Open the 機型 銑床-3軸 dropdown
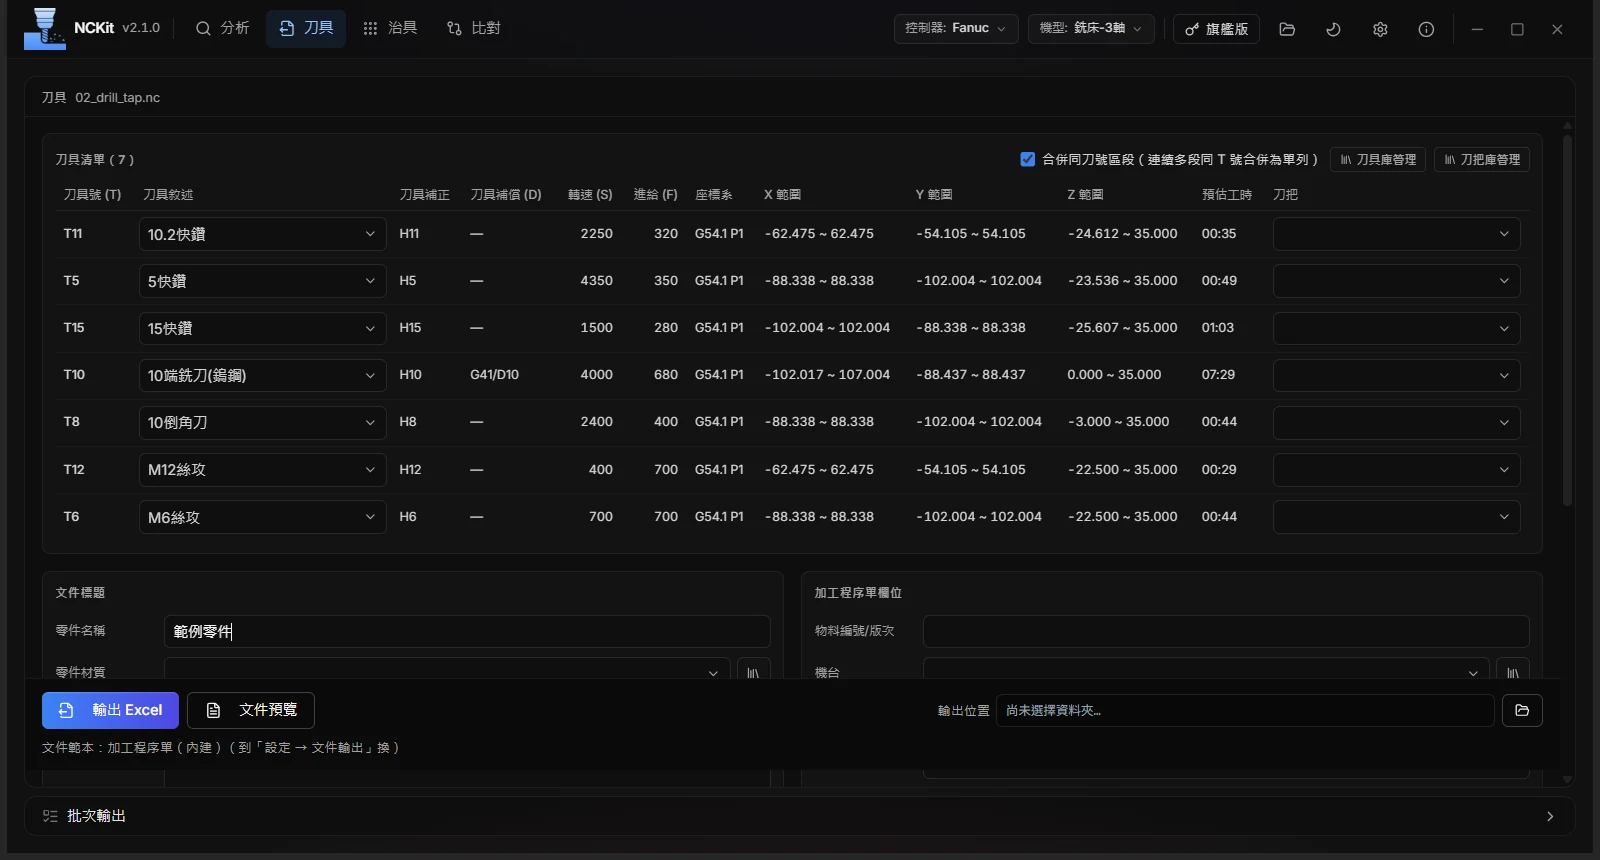 pos(1091,28)
